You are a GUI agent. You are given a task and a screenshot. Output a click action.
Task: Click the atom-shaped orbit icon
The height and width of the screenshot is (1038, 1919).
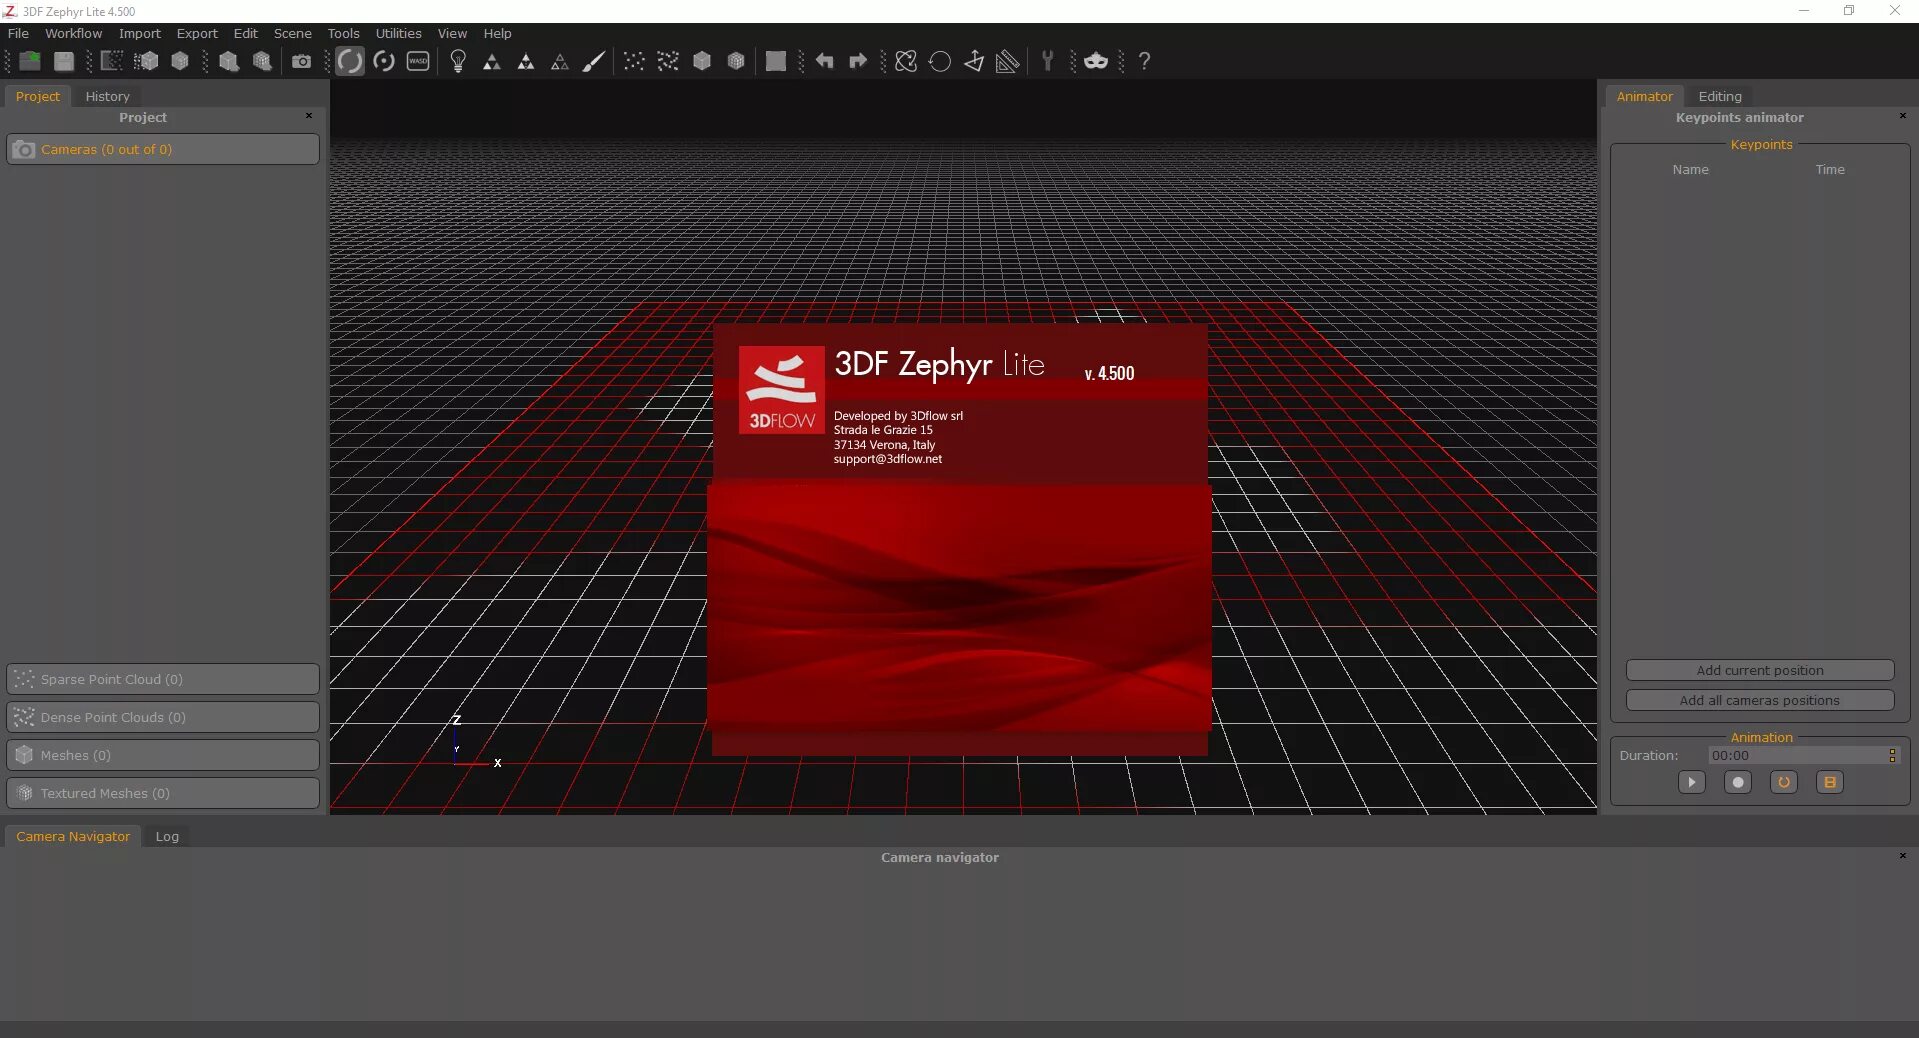click(906, 61)
